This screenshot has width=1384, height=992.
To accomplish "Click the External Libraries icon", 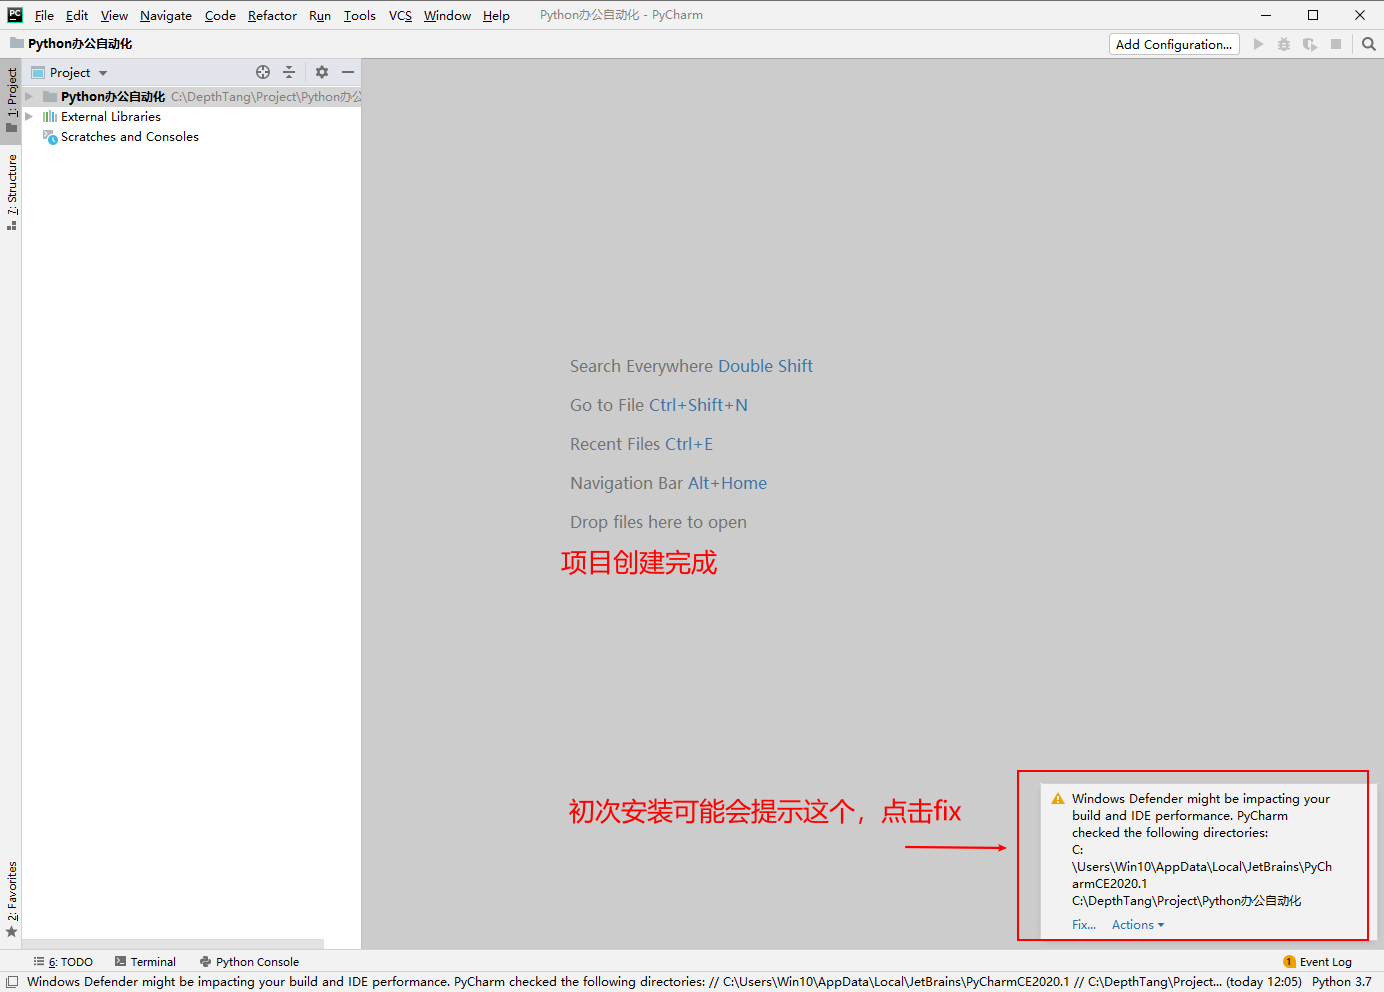I will 50,117.
